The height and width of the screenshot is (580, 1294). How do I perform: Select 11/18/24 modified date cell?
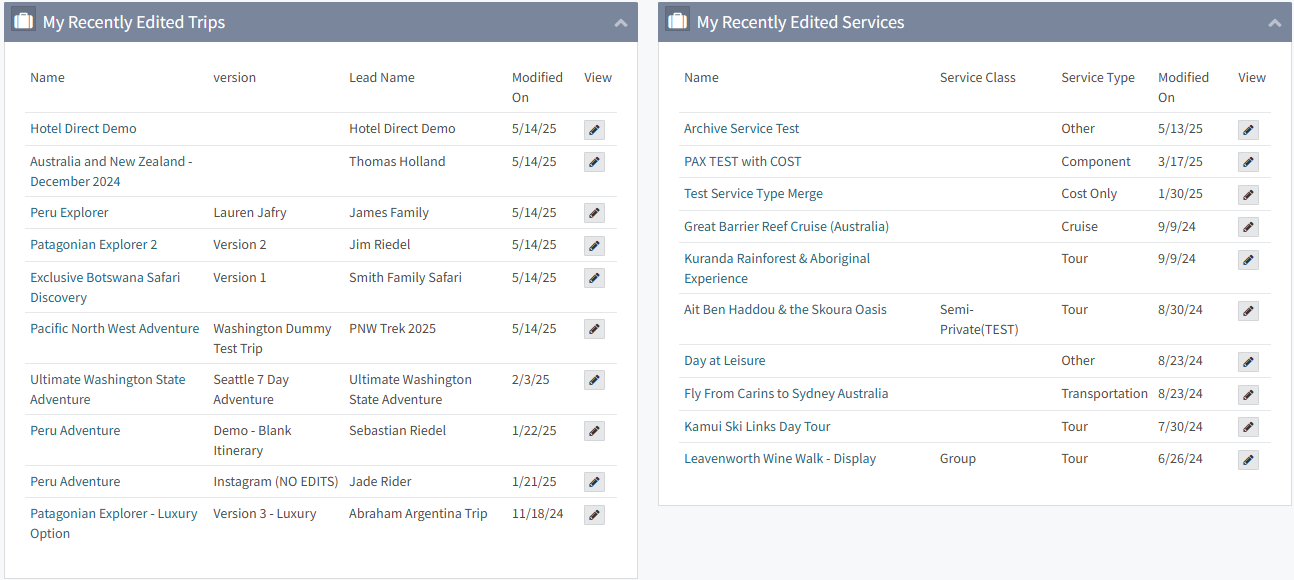tap(537, 514)
